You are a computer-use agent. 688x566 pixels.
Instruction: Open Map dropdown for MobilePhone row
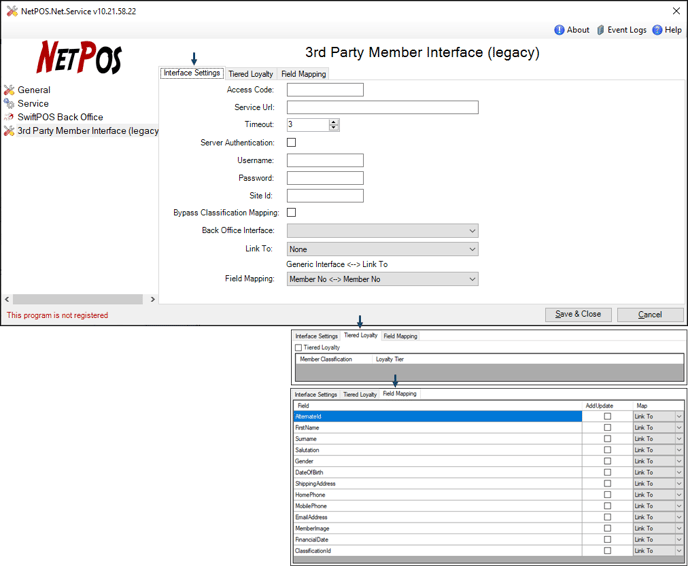point(658,506)
